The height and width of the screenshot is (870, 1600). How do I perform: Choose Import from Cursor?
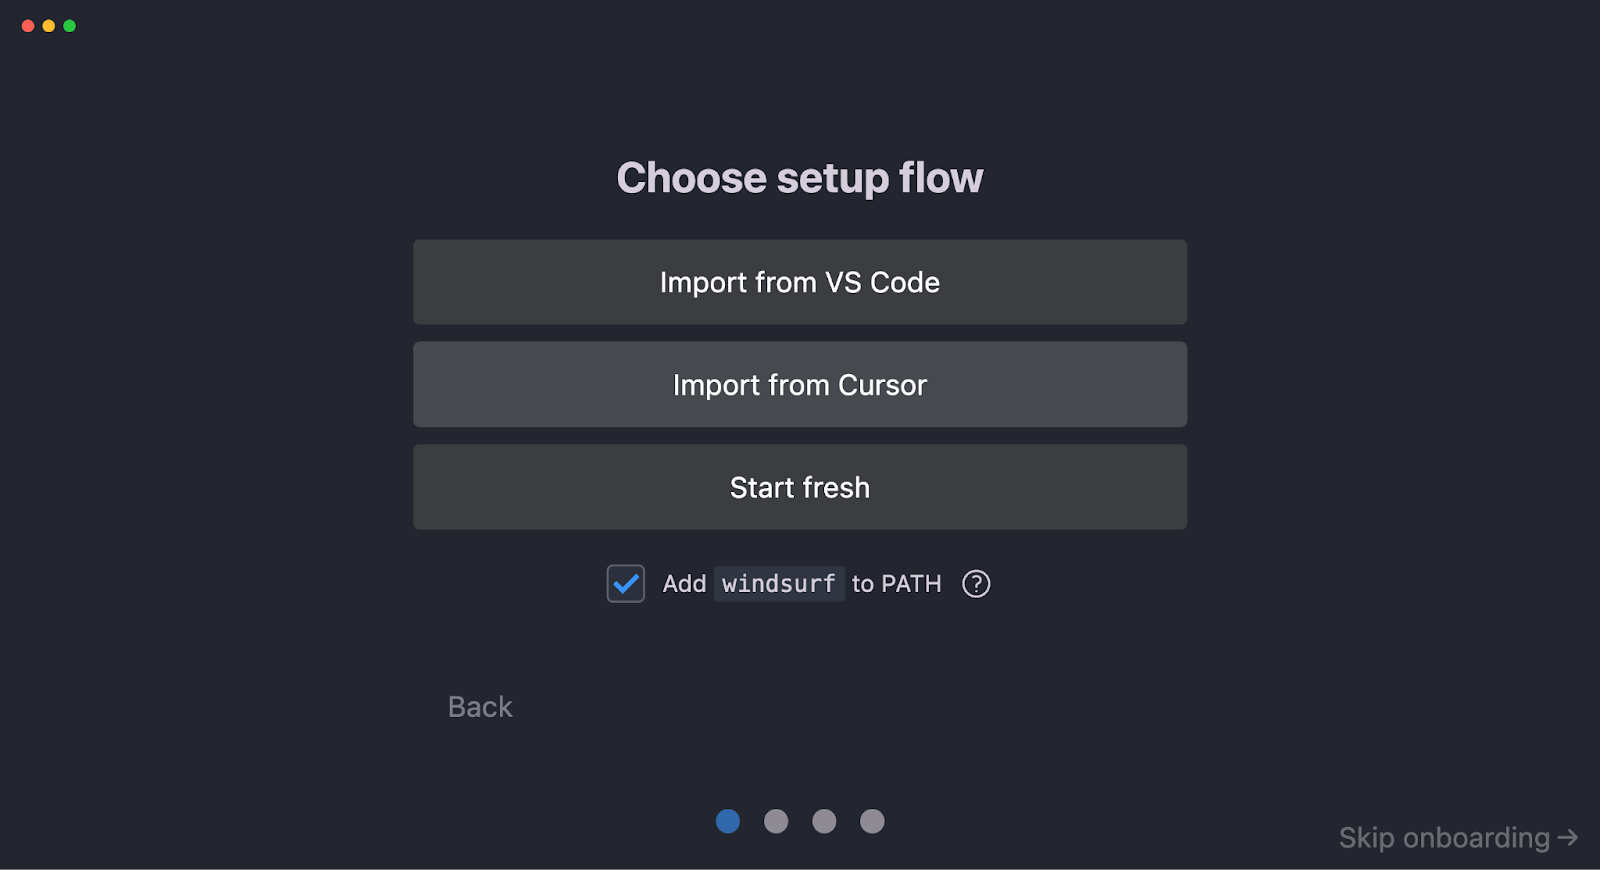799,384
